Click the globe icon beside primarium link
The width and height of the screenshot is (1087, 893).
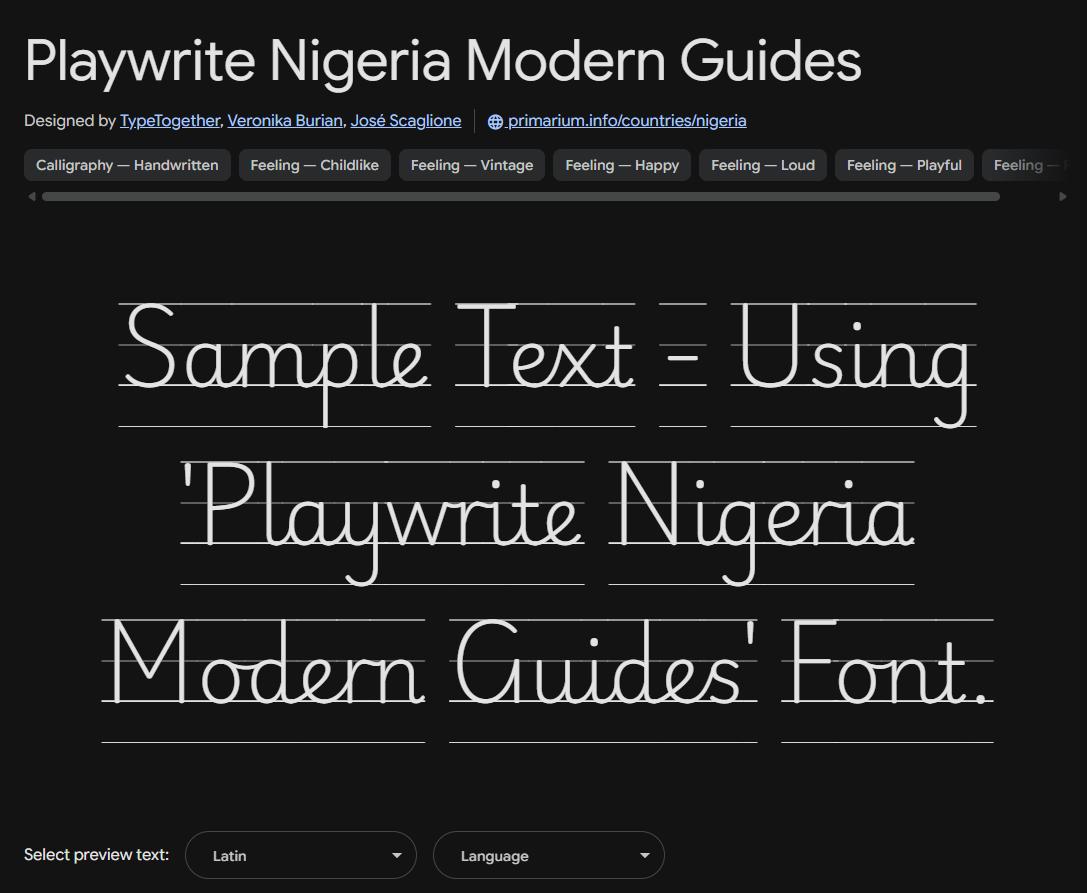tap(495, 121)
